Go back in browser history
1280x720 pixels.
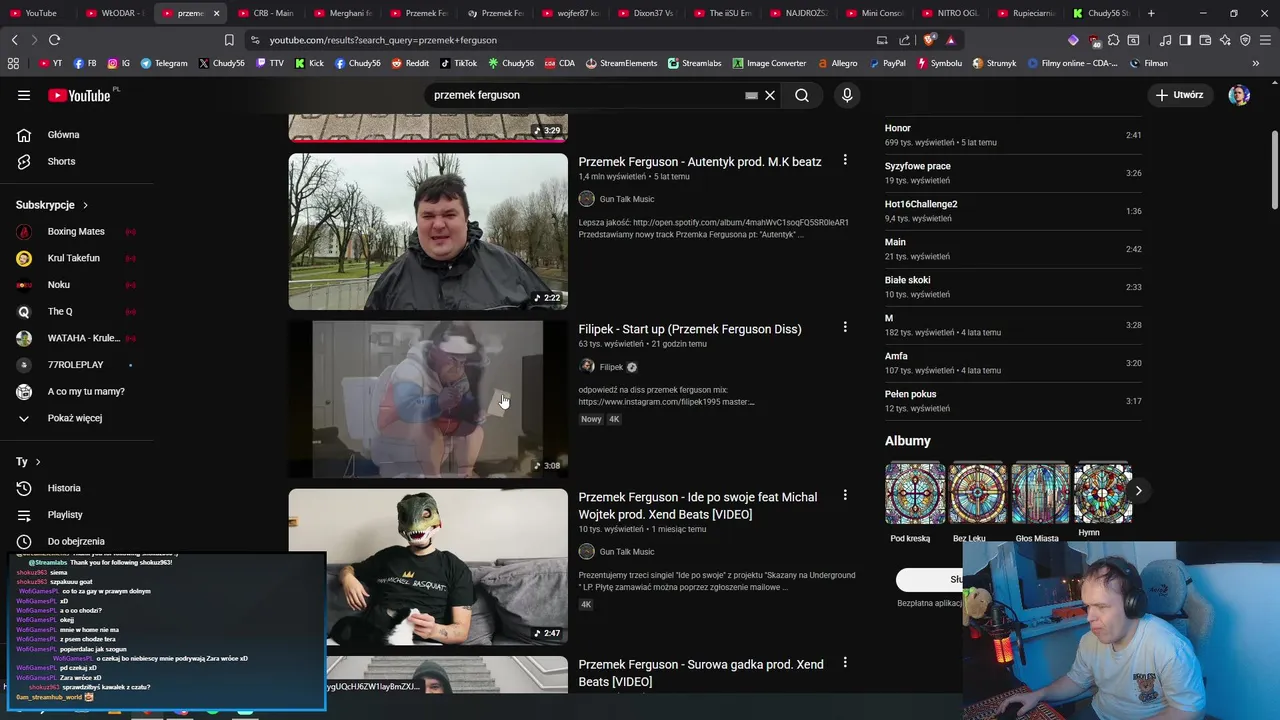[x=14, y=40]
